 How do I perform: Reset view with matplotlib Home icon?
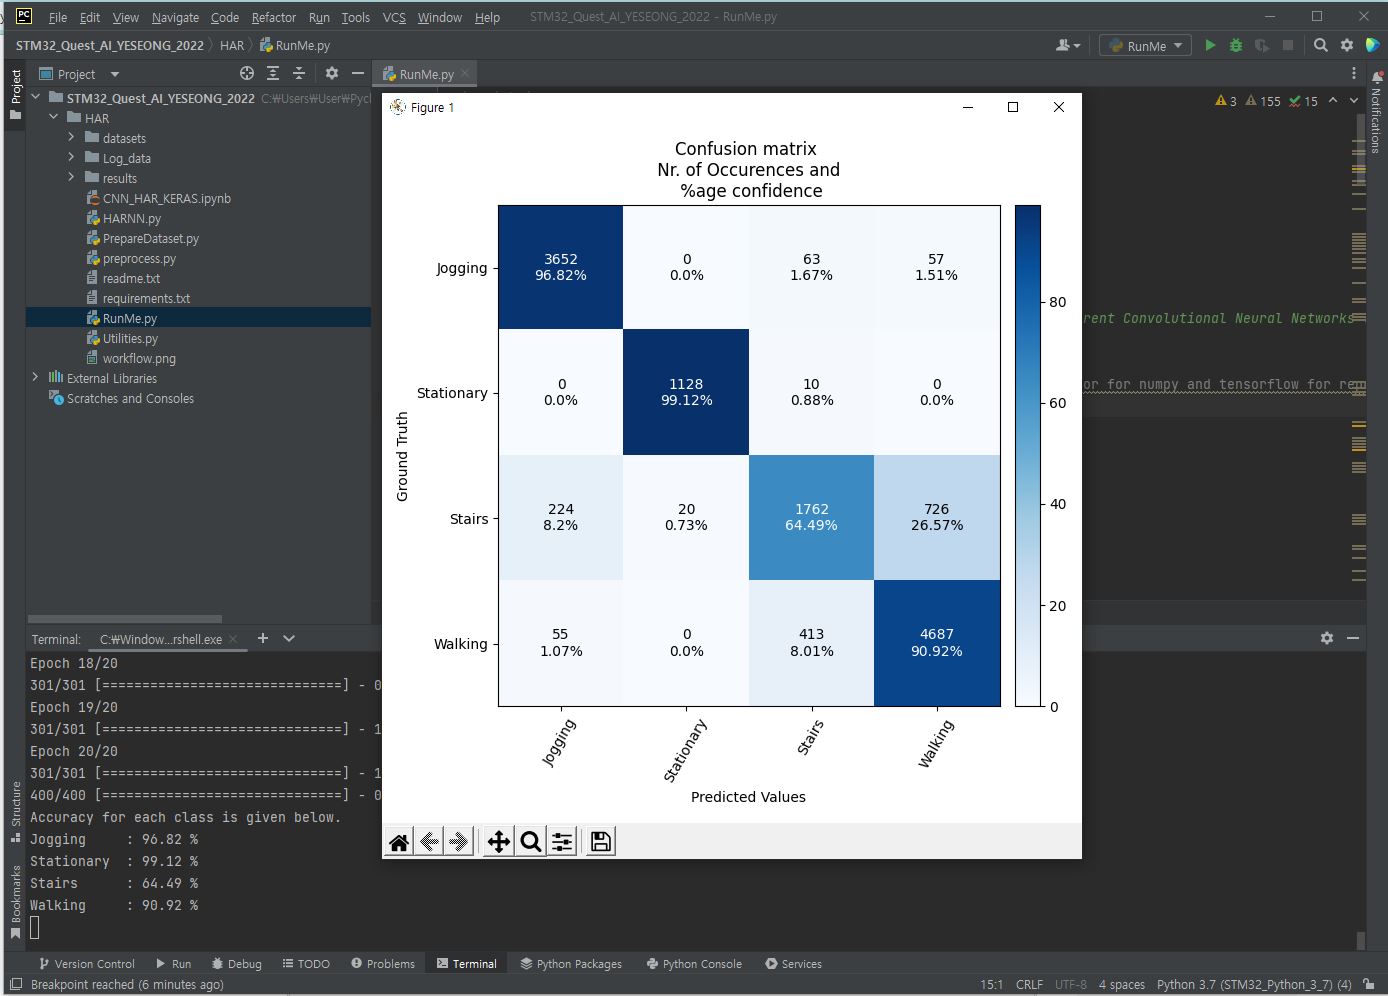[399, 842]
